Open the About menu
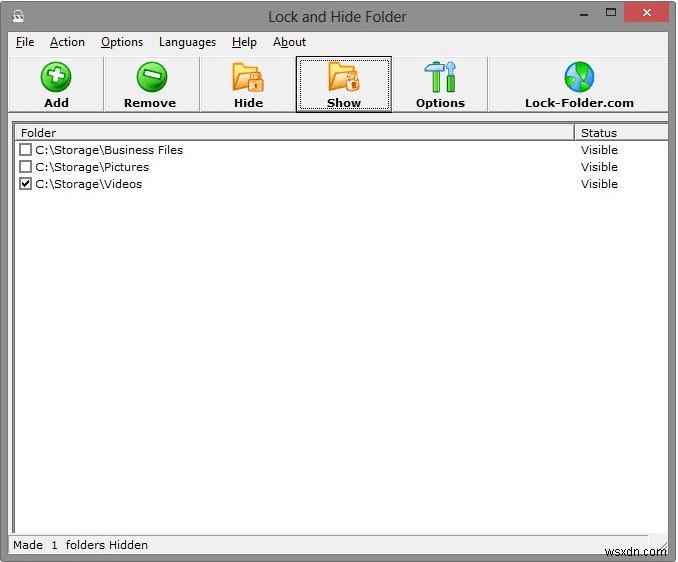The image size is (678, 562). (289, 42)
